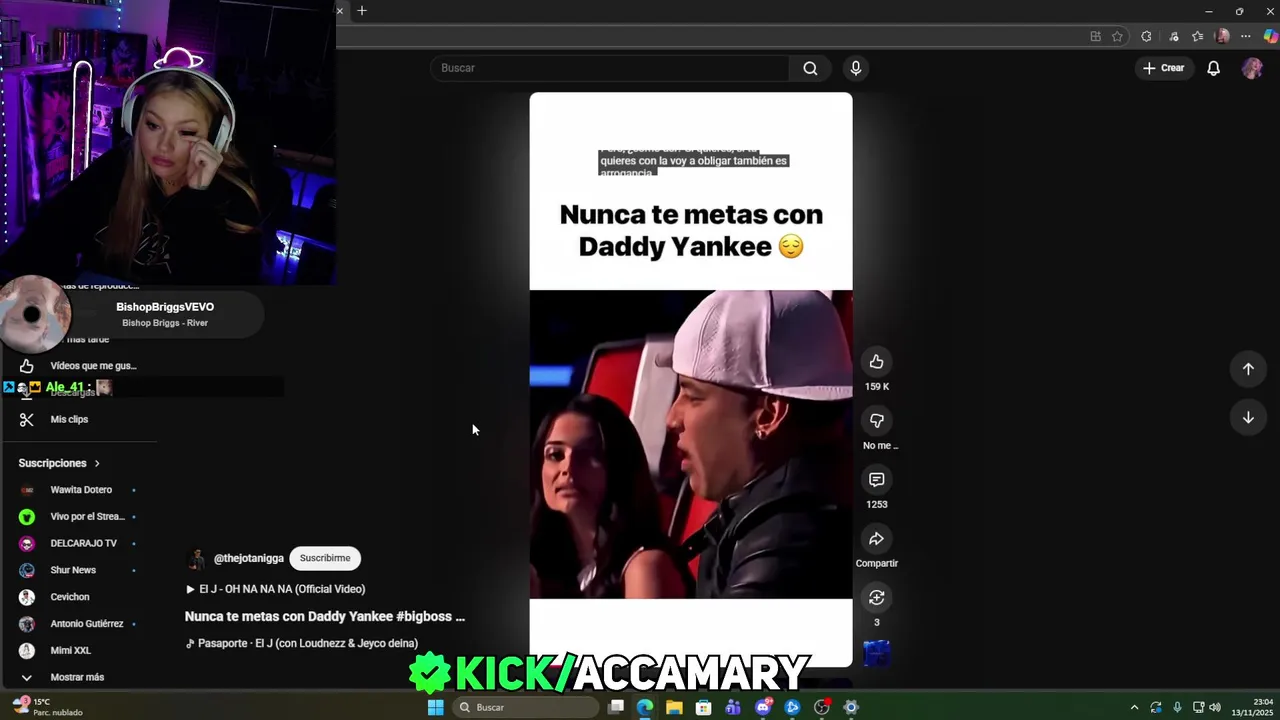Open El J - OH NA NA NA video link
The height and width of the screenshot is (720, 1280).
pyautogui.click(x=275, y=589)
